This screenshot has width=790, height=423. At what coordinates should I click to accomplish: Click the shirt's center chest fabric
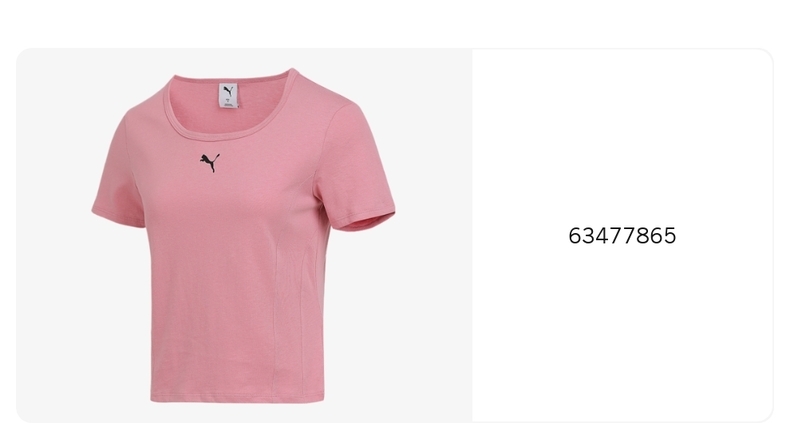227,212
